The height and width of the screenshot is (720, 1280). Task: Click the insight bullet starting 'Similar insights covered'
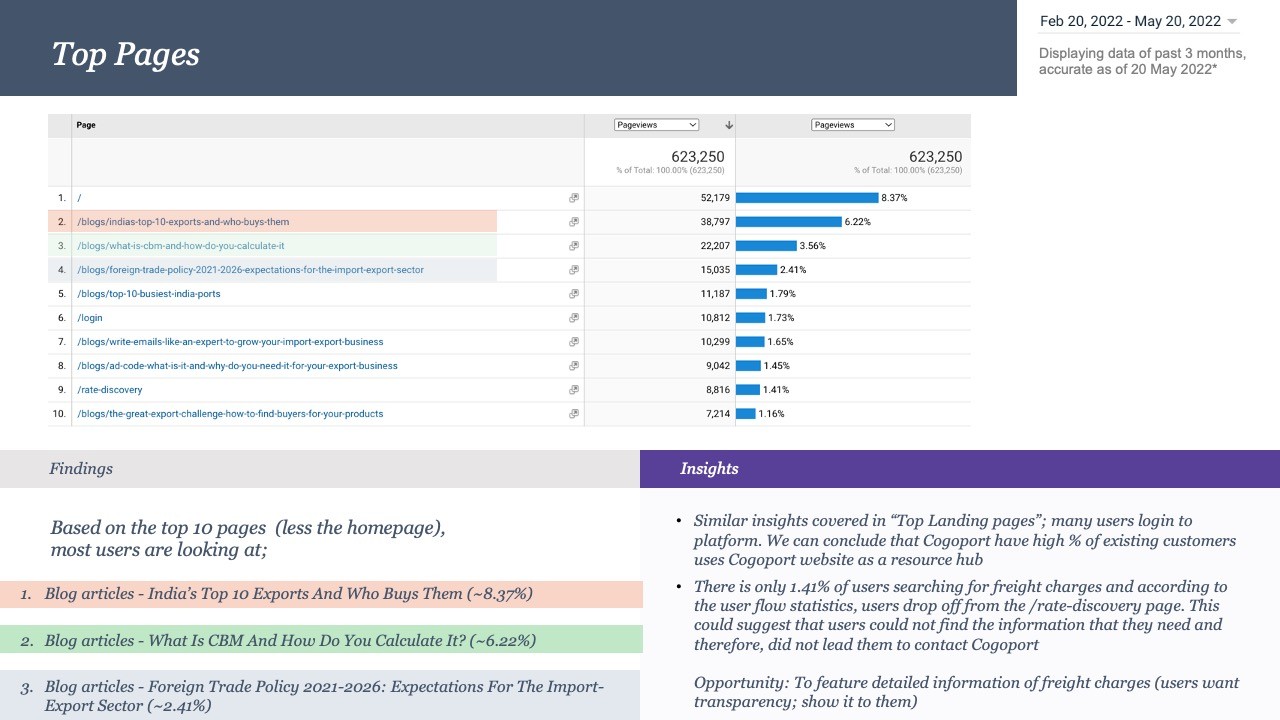[x=965, y=540]
